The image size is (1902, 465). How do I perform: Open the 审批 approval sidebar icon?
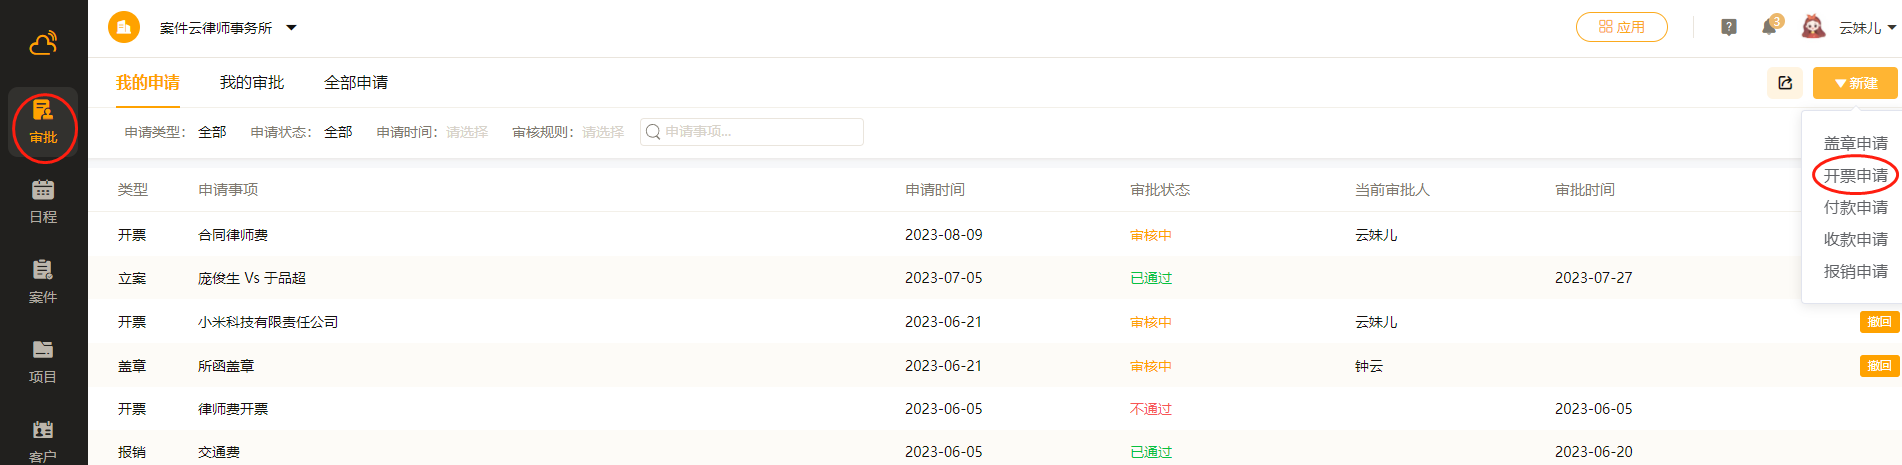click(x=43, y=122)
